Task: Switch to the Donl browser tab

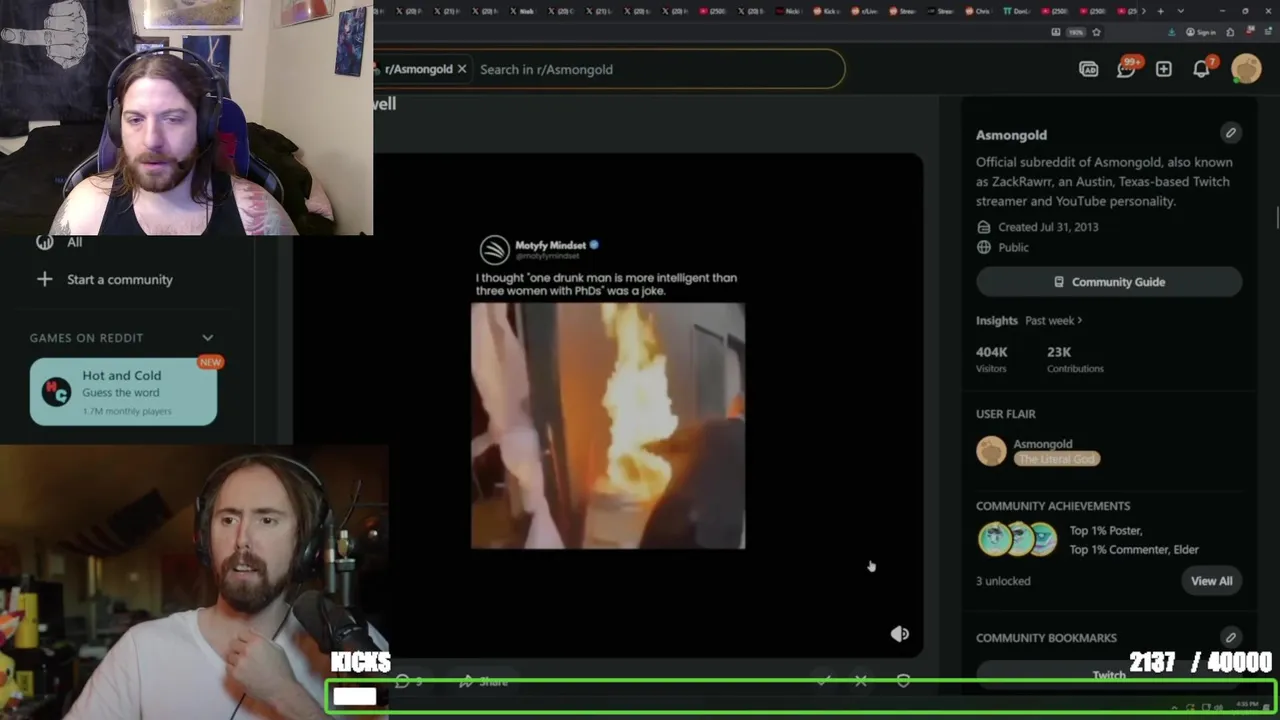Action: 1018,11
